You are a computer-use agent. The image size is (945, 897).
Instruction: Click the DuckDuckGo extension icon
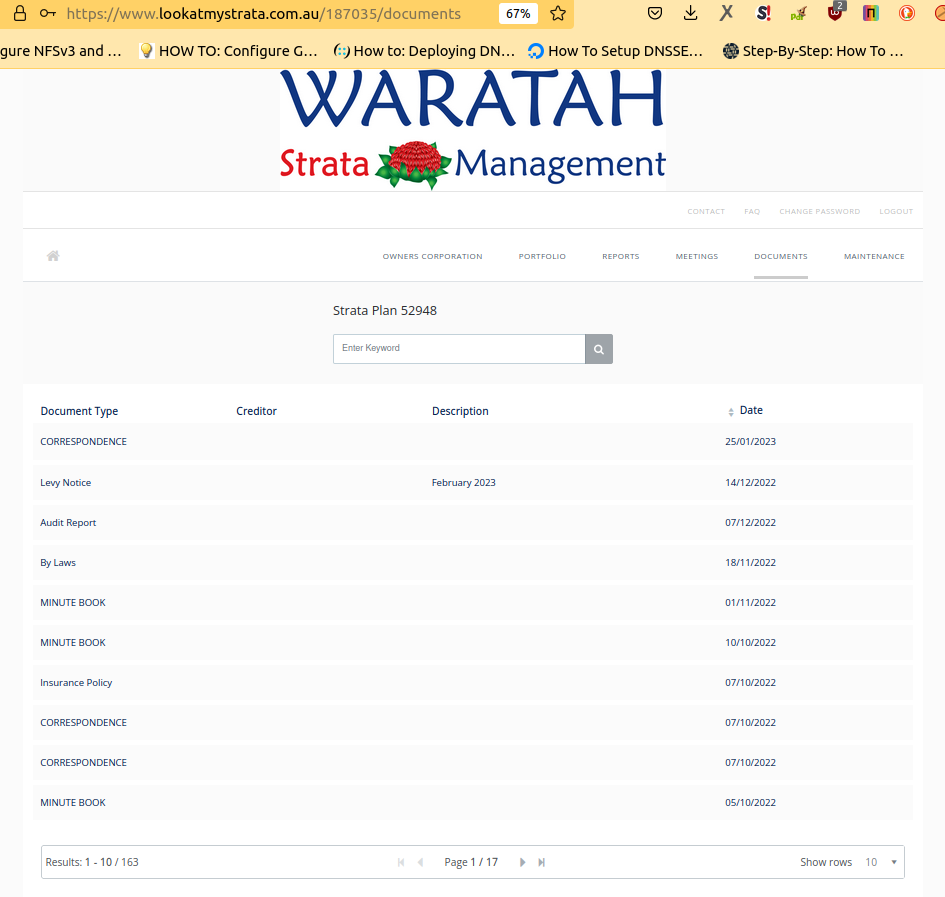click(906, 14)
